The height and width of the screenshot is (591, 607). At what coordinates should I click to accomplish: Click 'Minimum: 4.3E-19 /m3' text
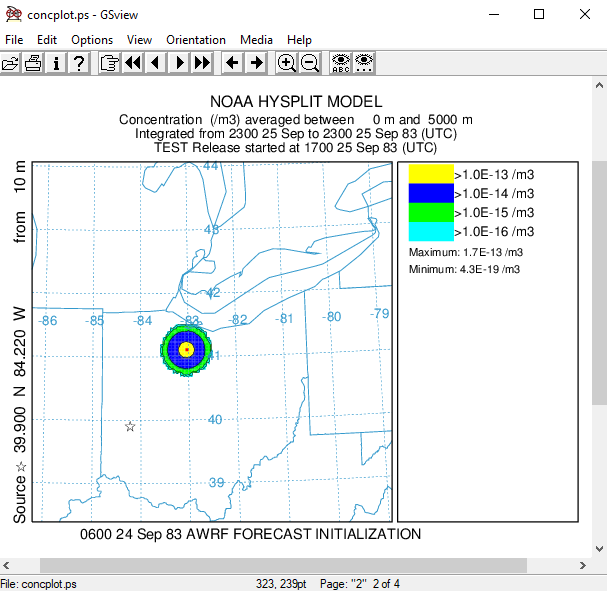coord(464,269)
